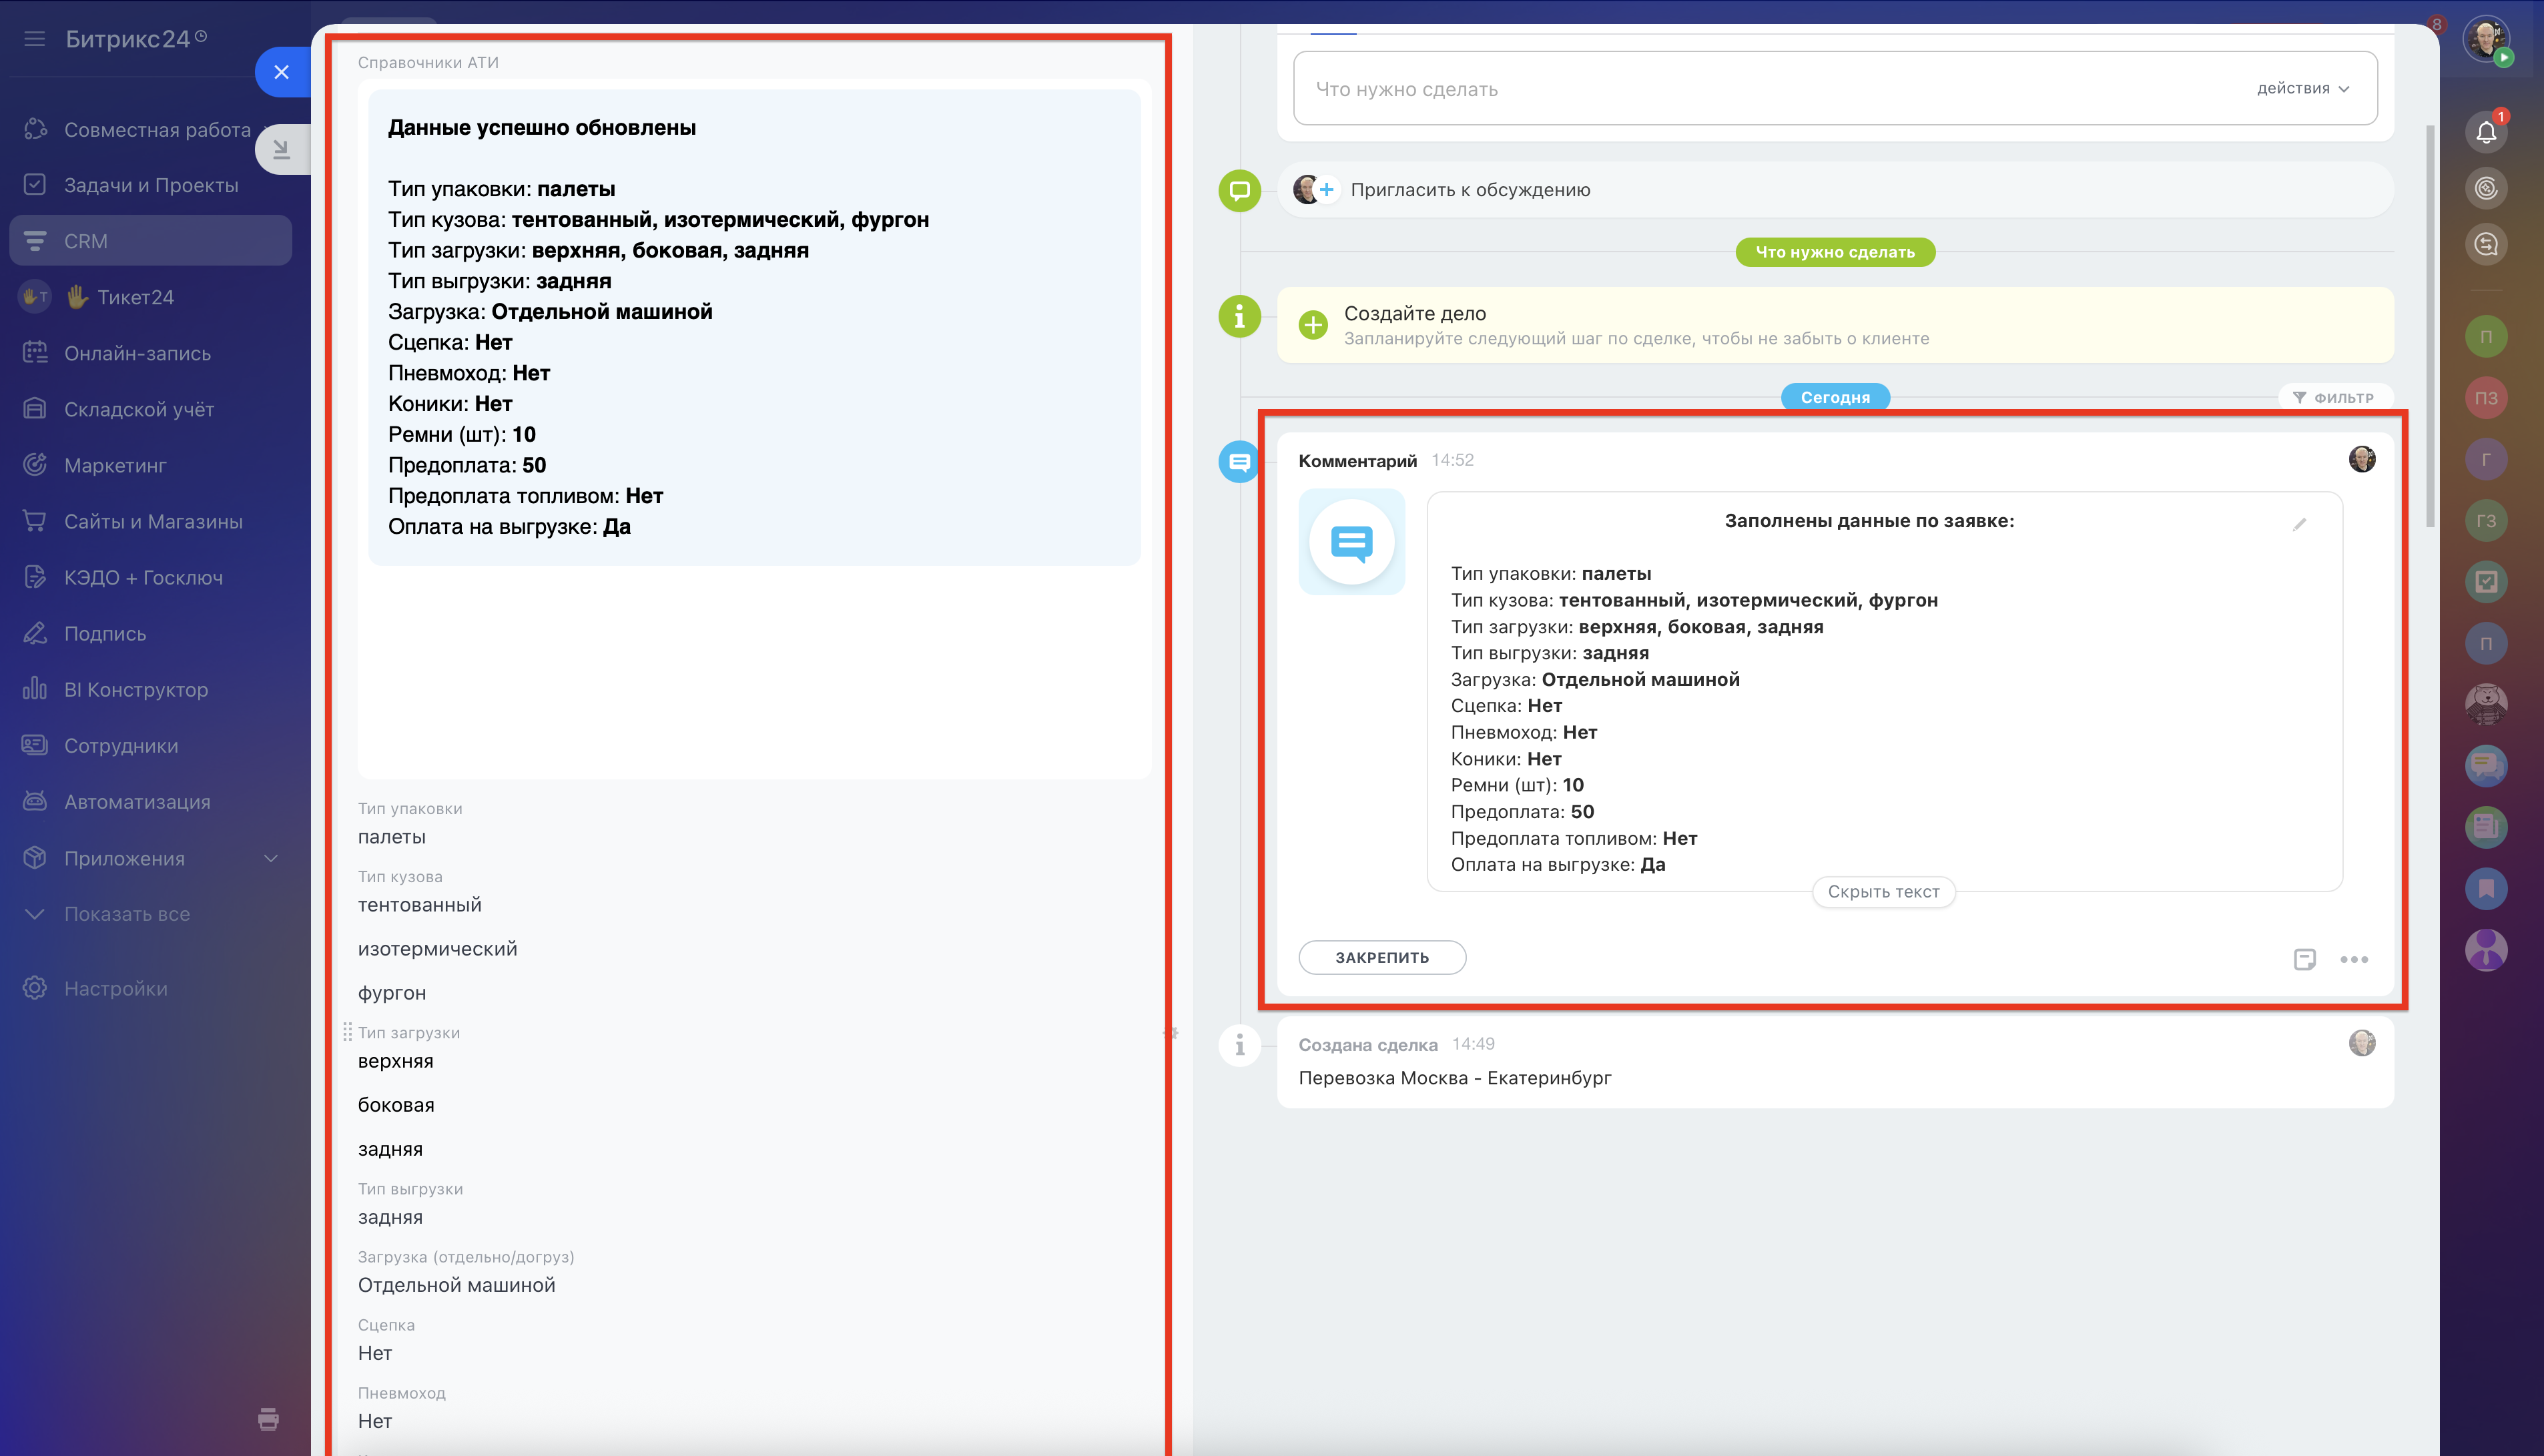
Task: Open the CRM menu item
Action: (x=86, y=241)
